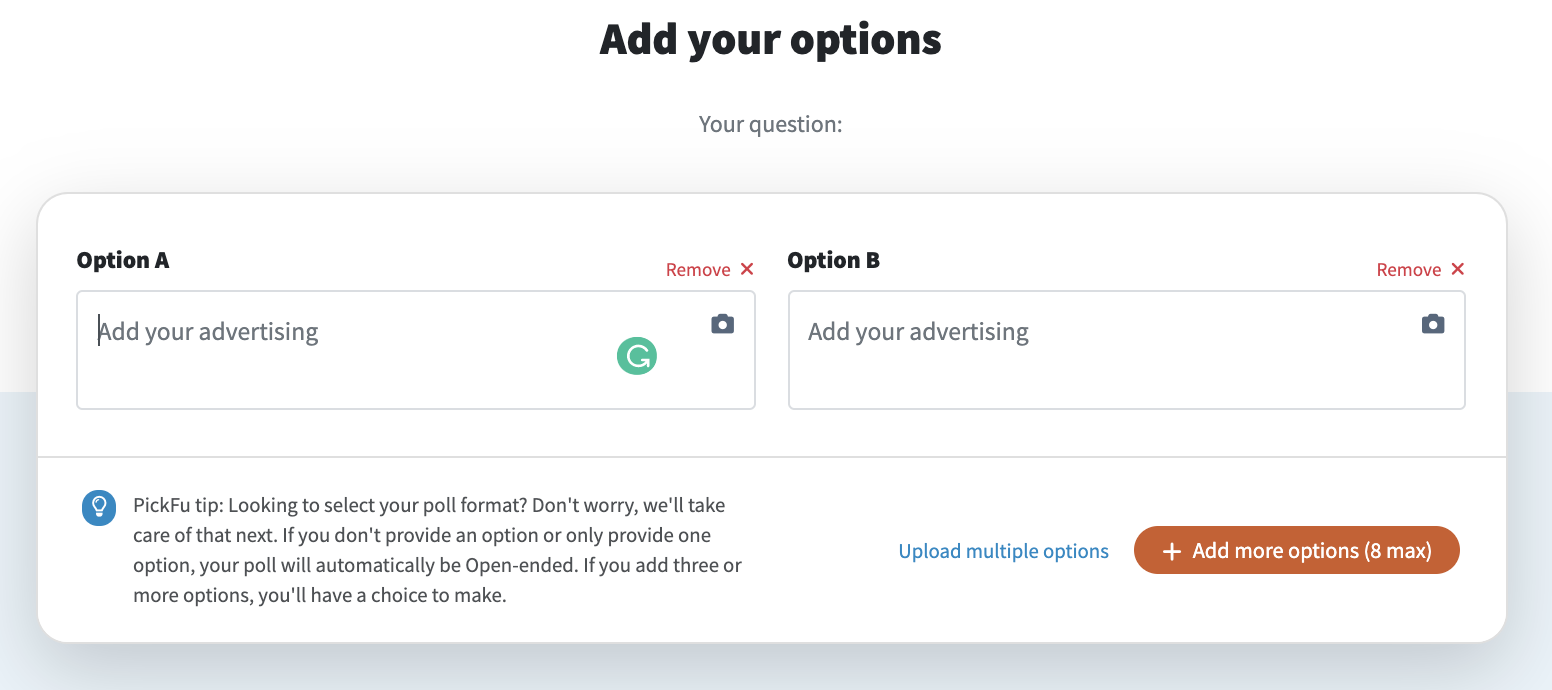Click the red X icon above Option A
Image resolution: width=1552 pixels, height=690 pixels.
coord(747,269)
